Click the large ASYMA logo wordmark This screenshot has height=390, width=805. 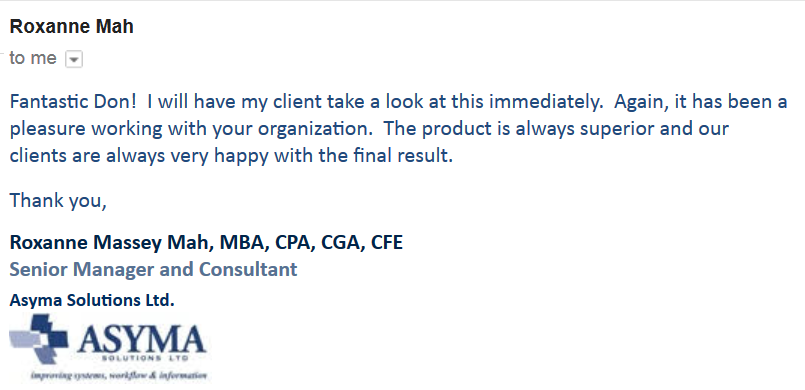click(142, 339)
